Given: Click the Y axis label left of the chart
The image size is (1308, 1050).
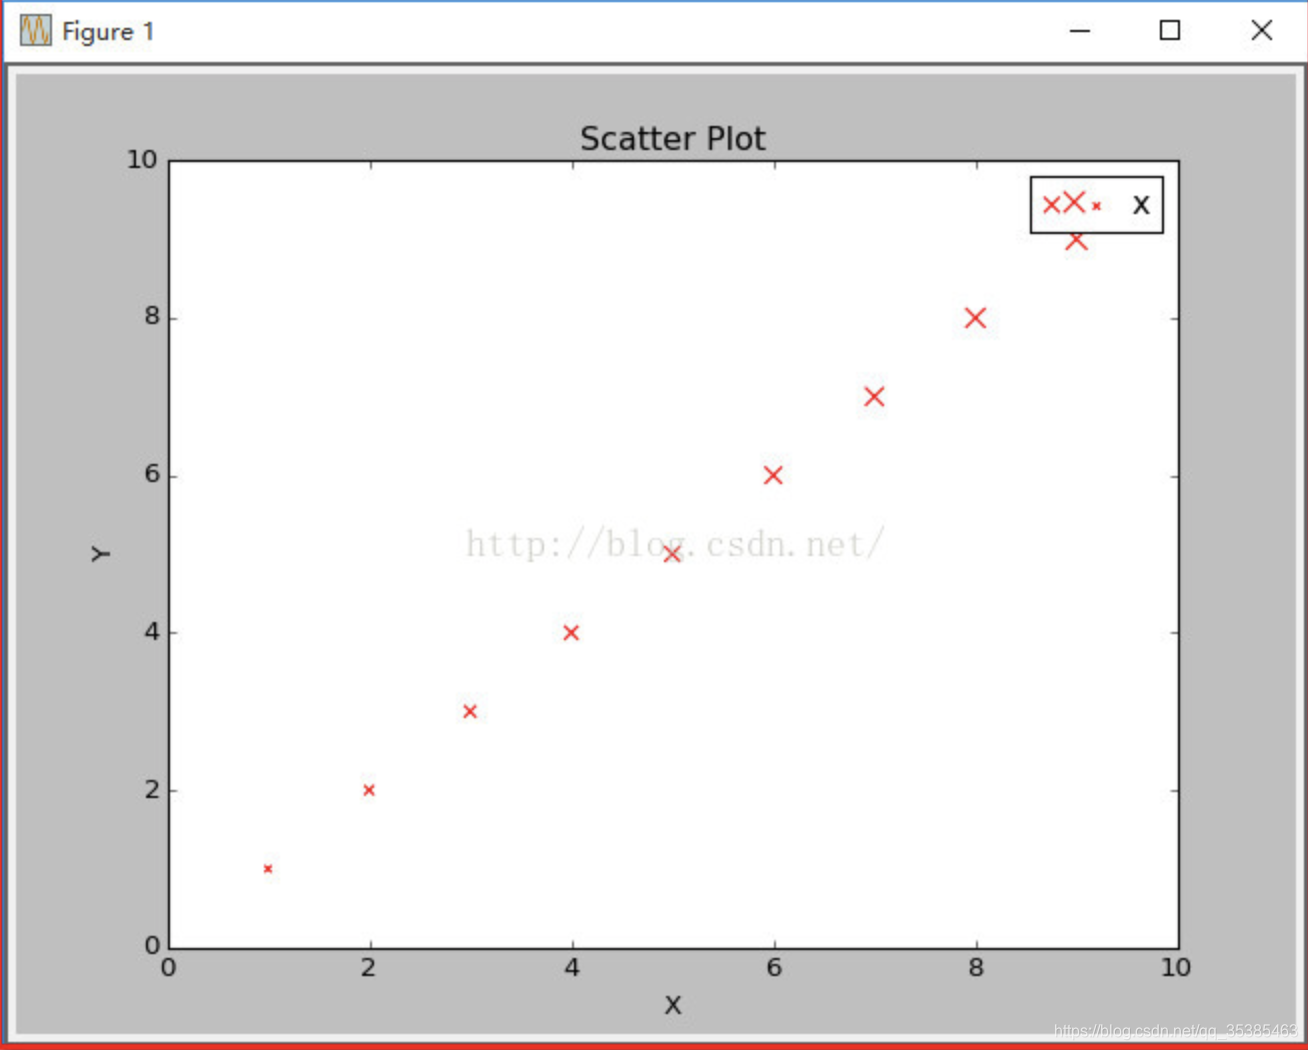Looking at the screenshot, I should click(100, 554).
